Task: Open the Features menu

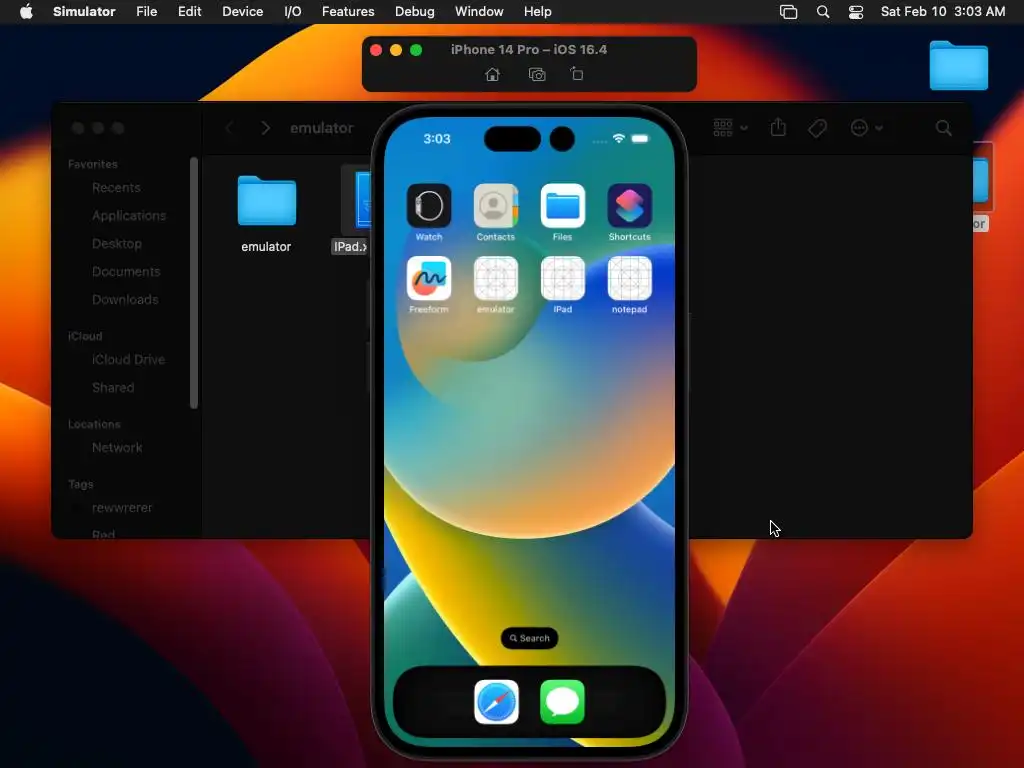Action: [348, 12]
